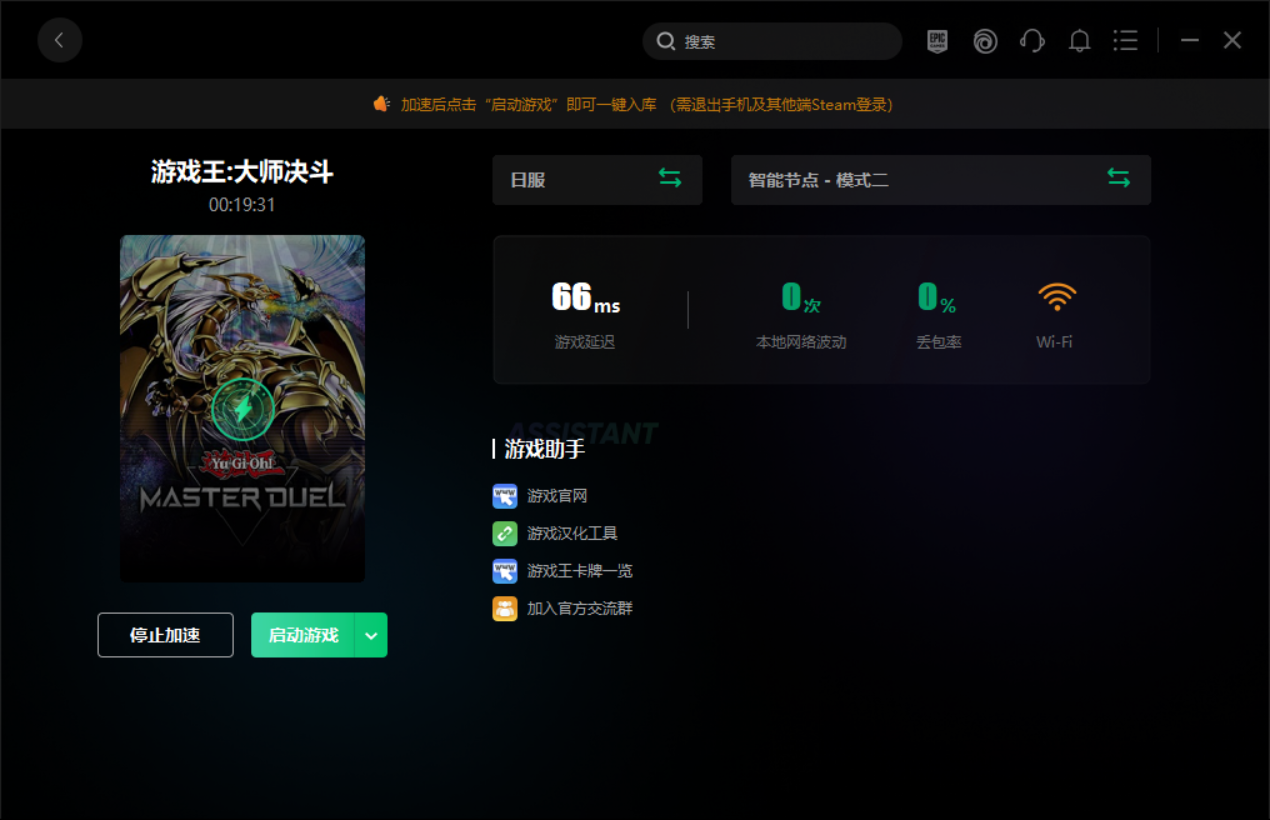1270x820 pixels.
Task: Click the Master Duel cover art
Action: (242, 408)
